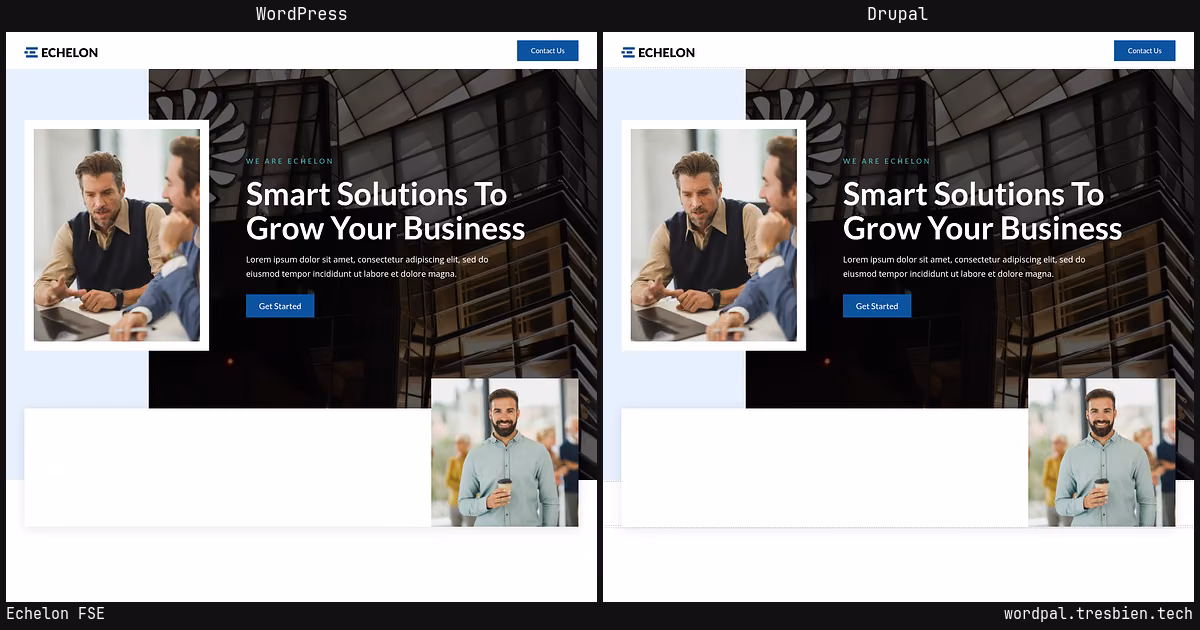This screenshot has width=1200, height=630.
Task: Click the Lorem ipsum paragraph in Drupal panel
Action: coord(964,266)
